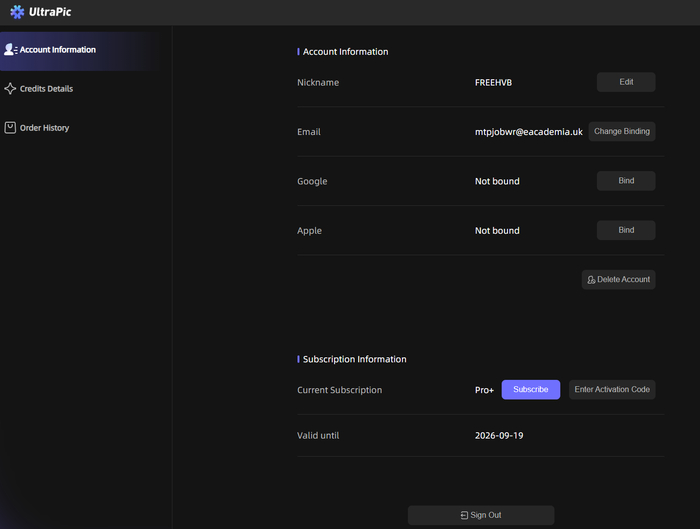Open the Account Information sidebar tab
Image resolution: width=700 pixels, height=529 pixels.
tap(79, 50)
